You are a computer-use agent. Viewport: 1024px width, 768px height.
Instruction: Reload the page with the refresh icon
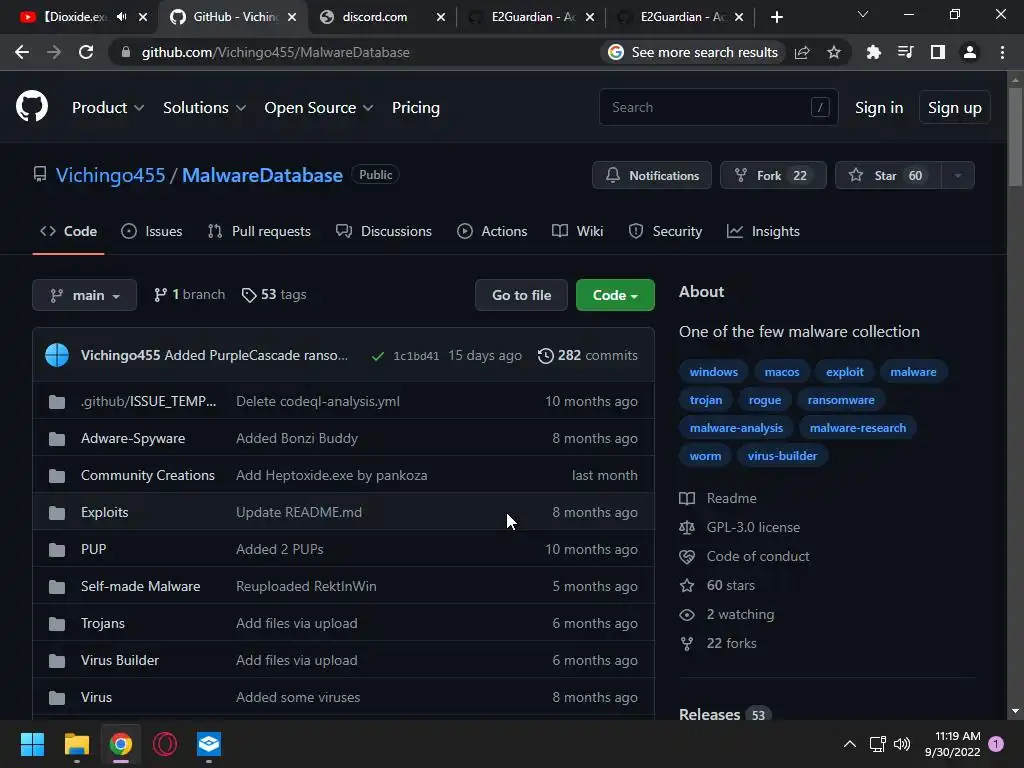(86, 52)
